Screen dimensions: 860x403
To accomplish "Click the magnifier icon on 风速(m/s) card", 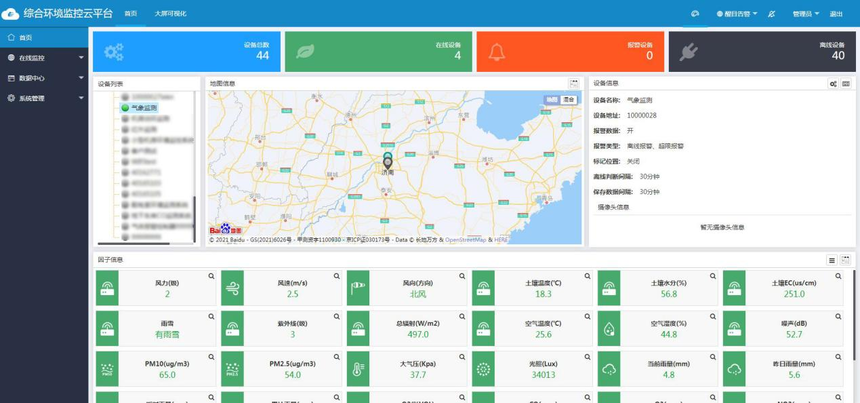I will [x=337, y=276].
